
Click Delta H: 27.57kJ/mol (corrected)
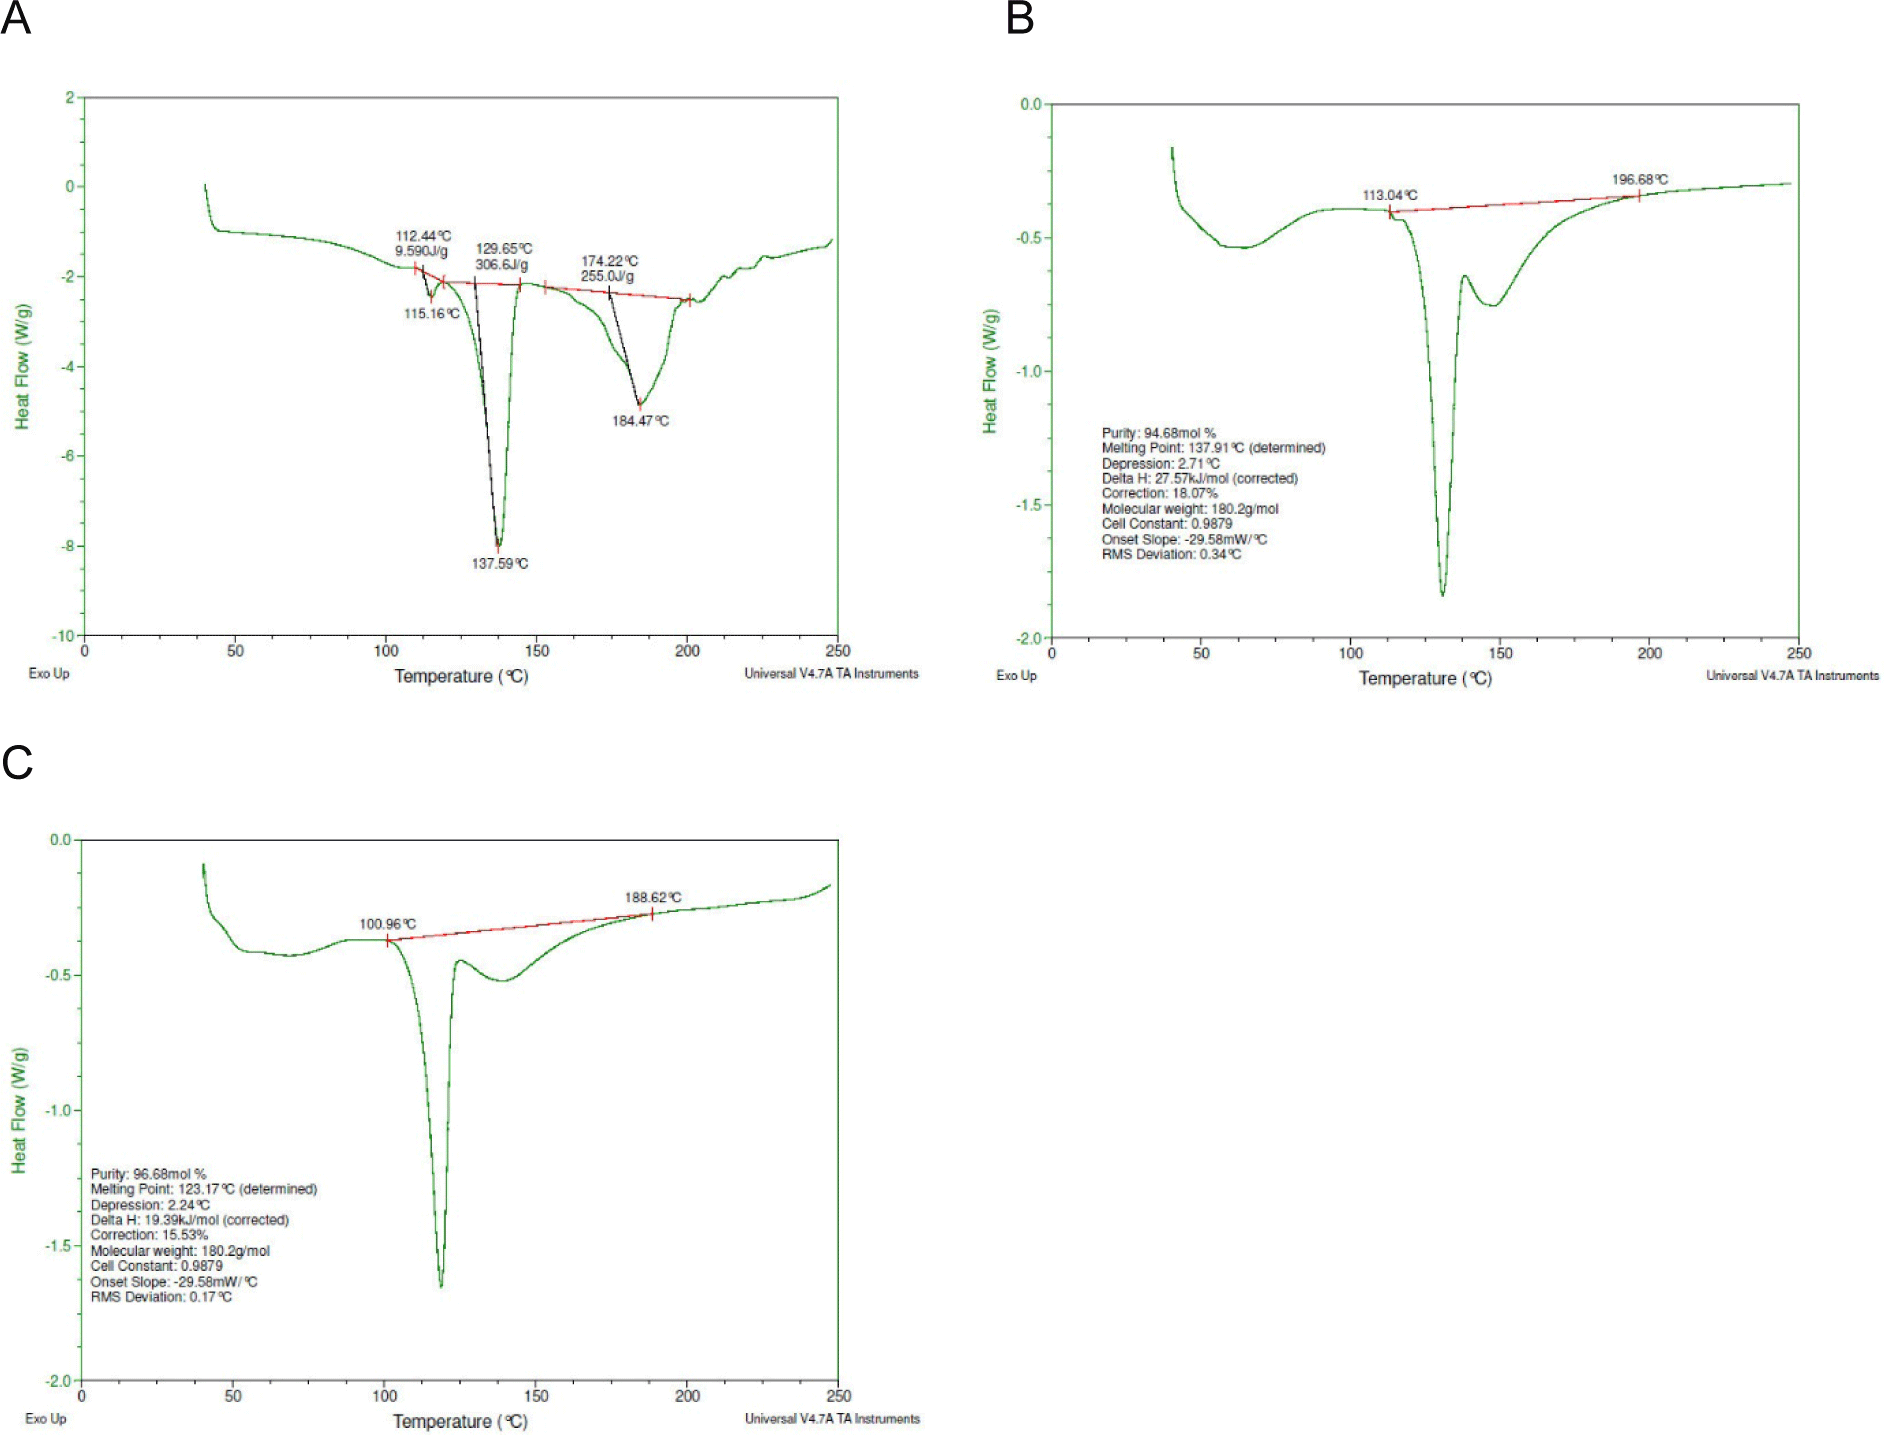pyautogui.click(x=1200, y=479)
